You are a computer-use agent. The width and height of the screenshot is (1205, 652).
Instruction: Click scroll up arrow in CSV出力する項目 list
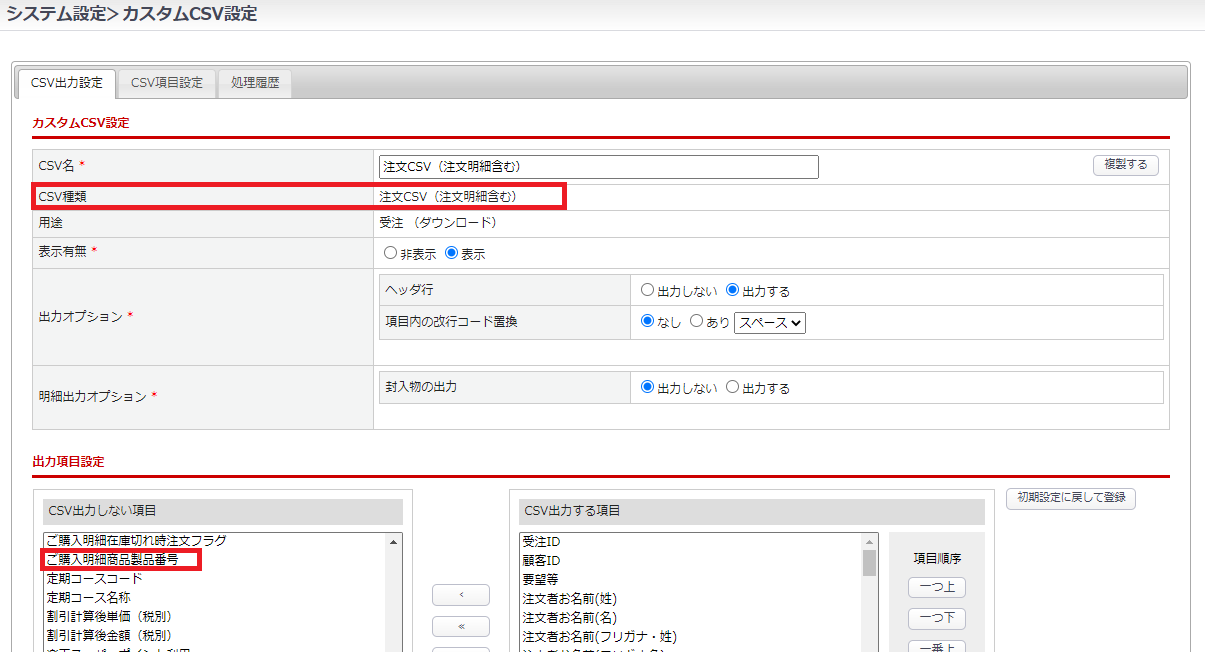coord(869,541)
